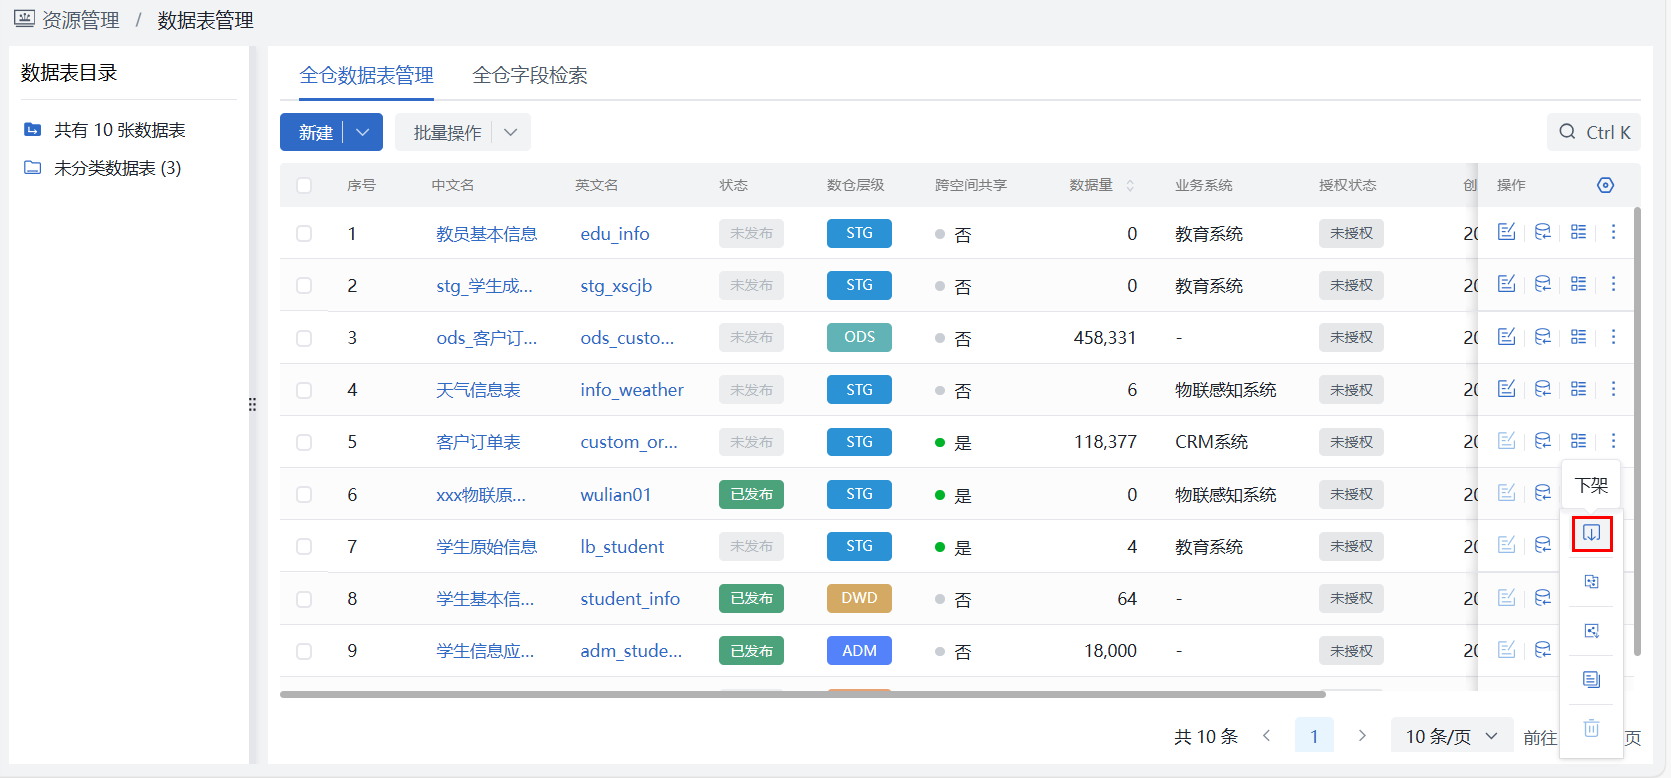Select checkbox for student_info row
The height and width of the screenshot is (778, 1671).
tap(304, 599)
